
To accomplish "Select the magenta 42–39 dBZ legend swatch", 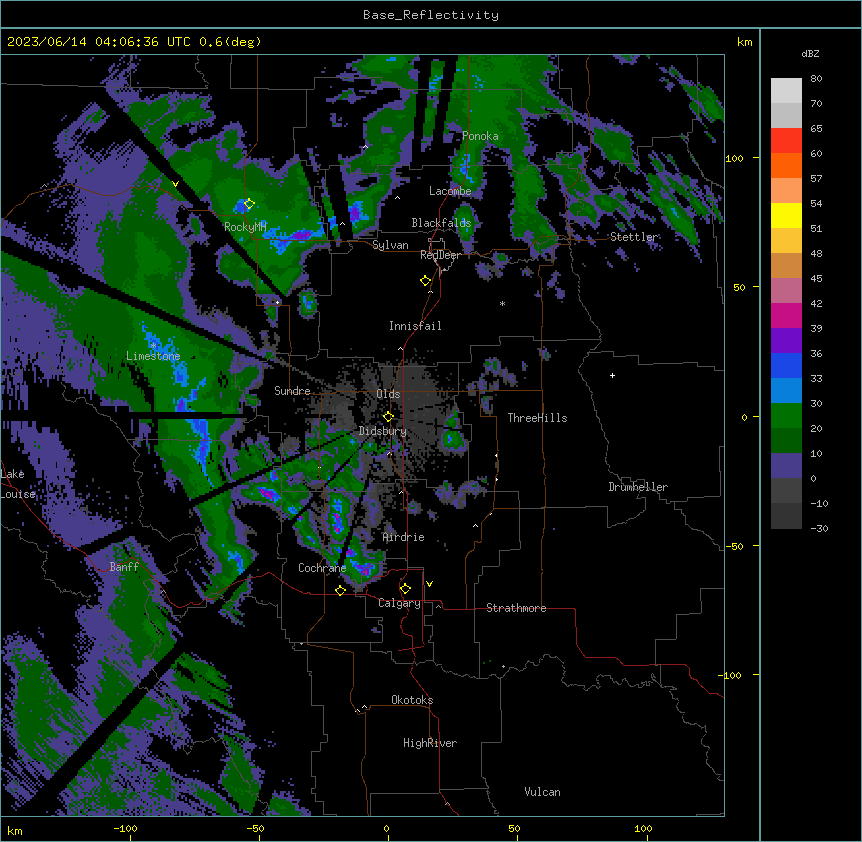I will point(786,315).
